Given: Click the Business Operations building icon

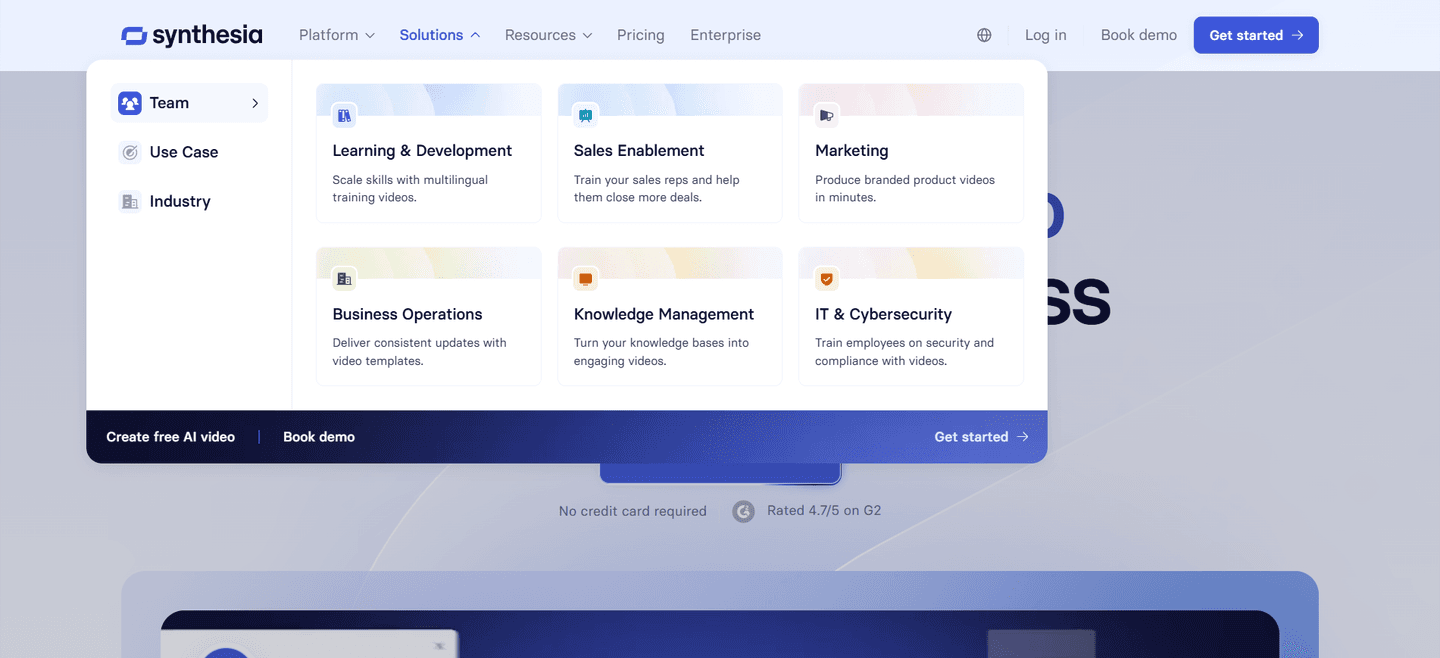Looking at the screenshot, I should [344, 278].
